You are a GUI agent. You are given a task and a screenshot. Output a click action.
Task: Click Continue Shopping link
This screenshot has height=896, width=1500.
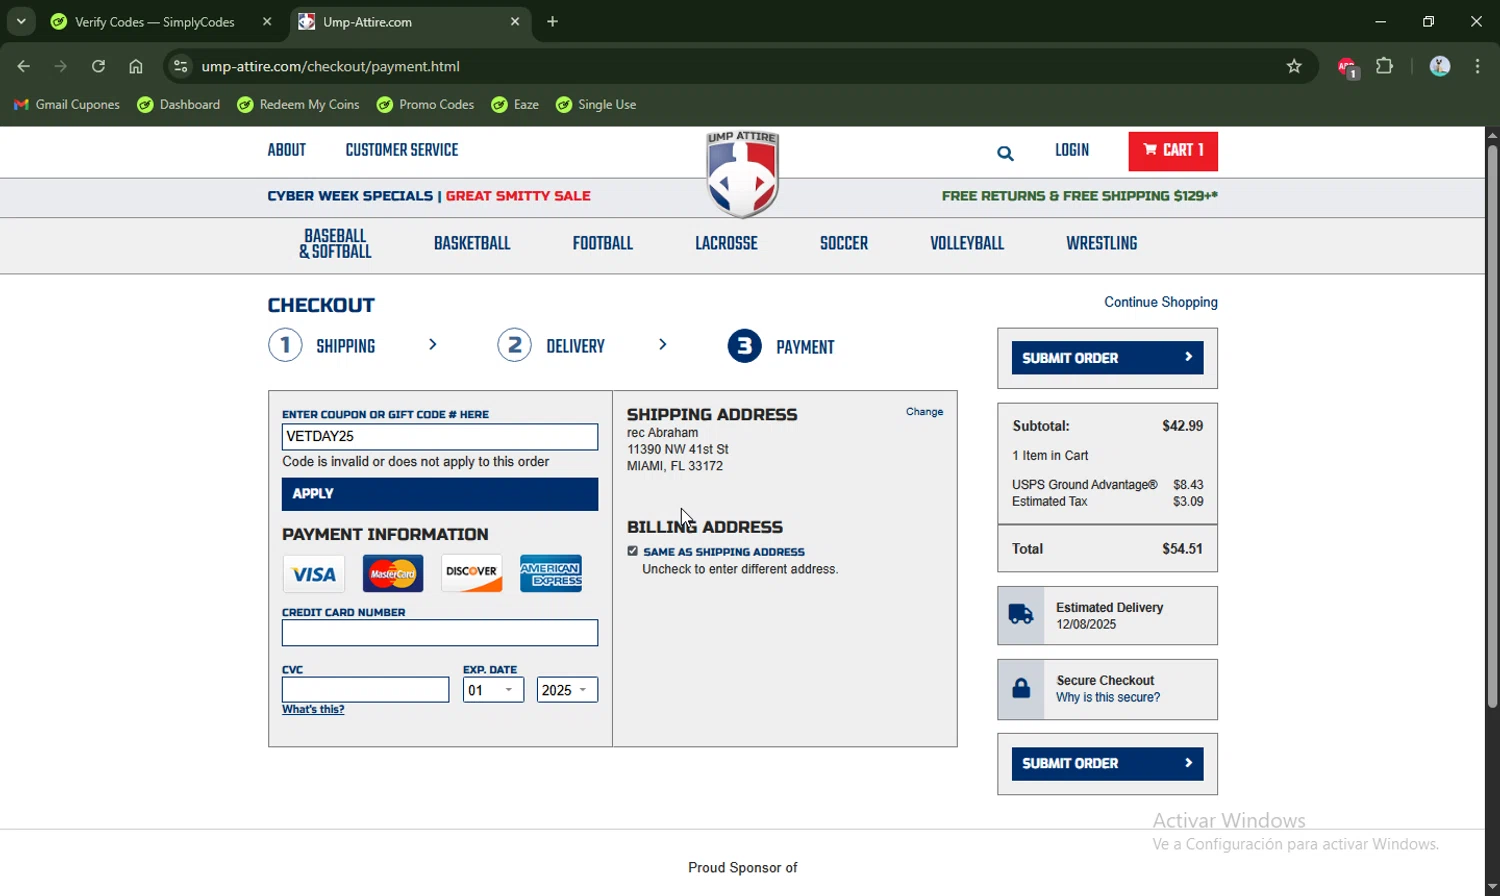click(x=1161, y=302)
